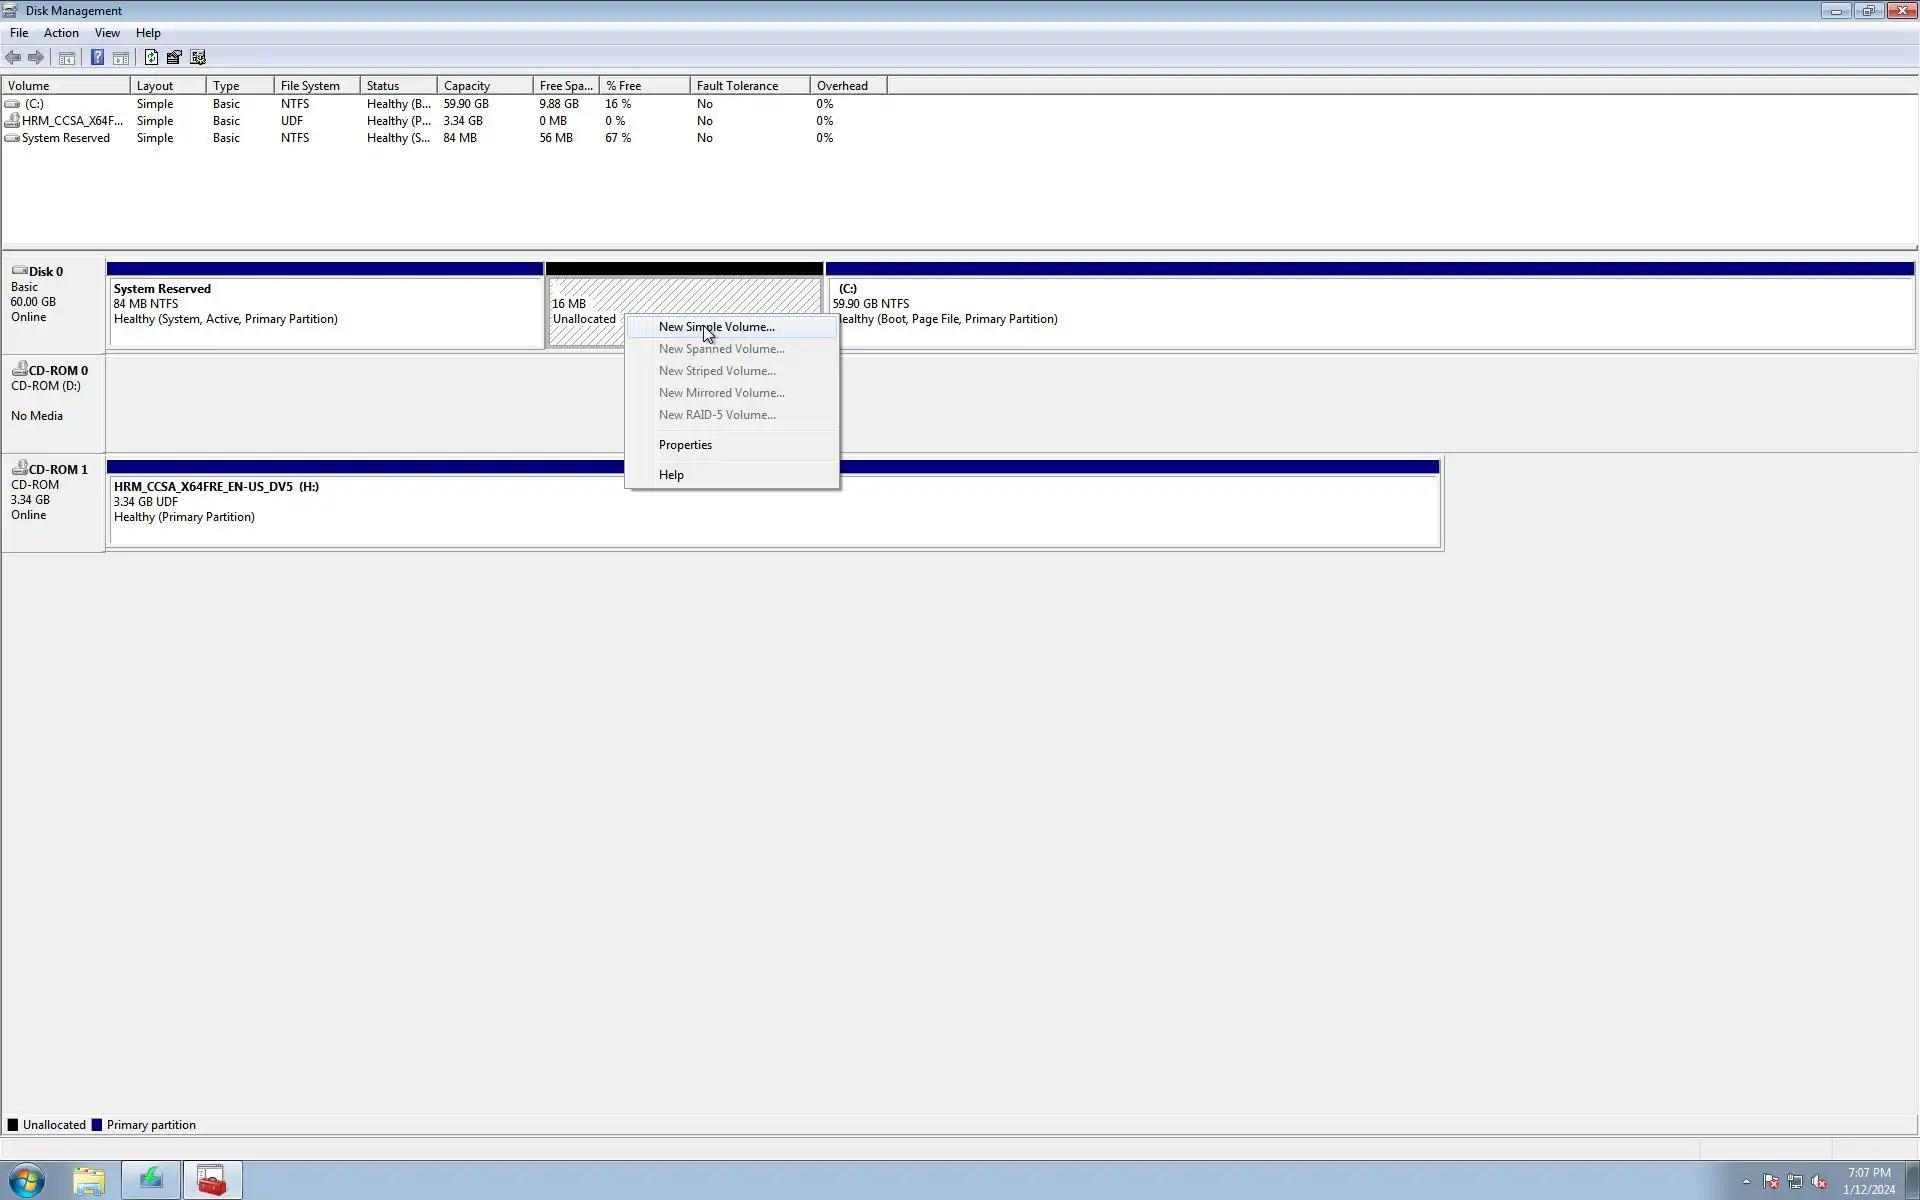Viewport: 1920px width, 1200px height.
Task: Choose New Simple Volume from context menu
Action: point(716,327)
